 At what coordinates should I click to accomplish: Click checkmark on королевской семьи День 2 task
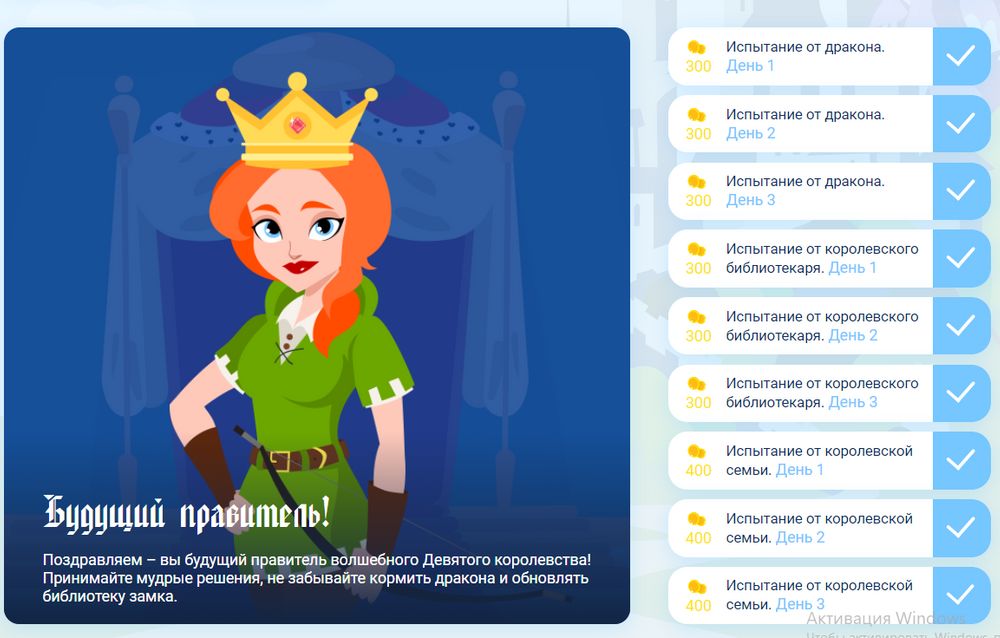click(963, 526)
